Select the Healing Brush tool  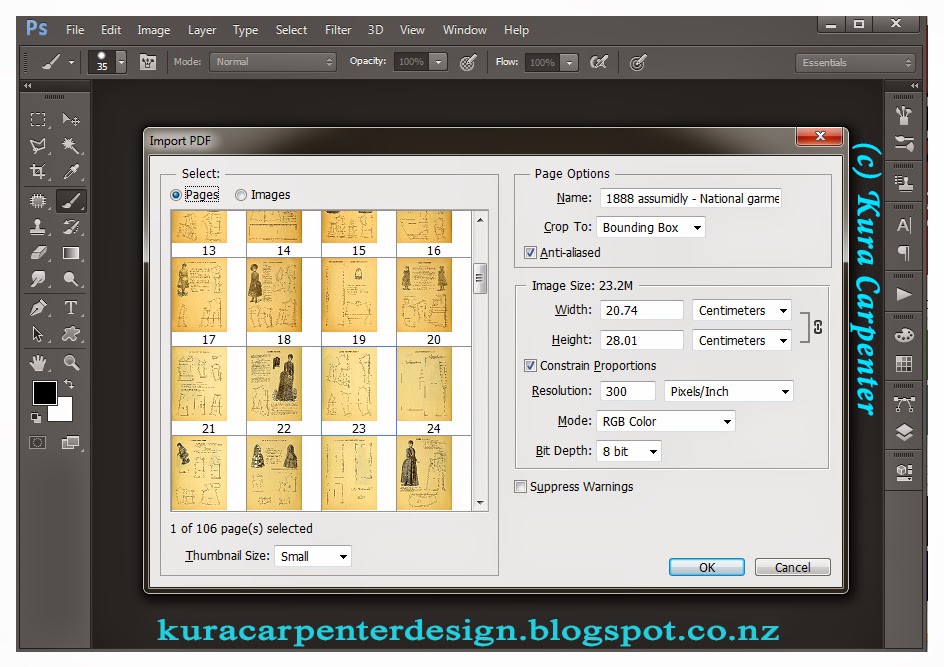38,200
